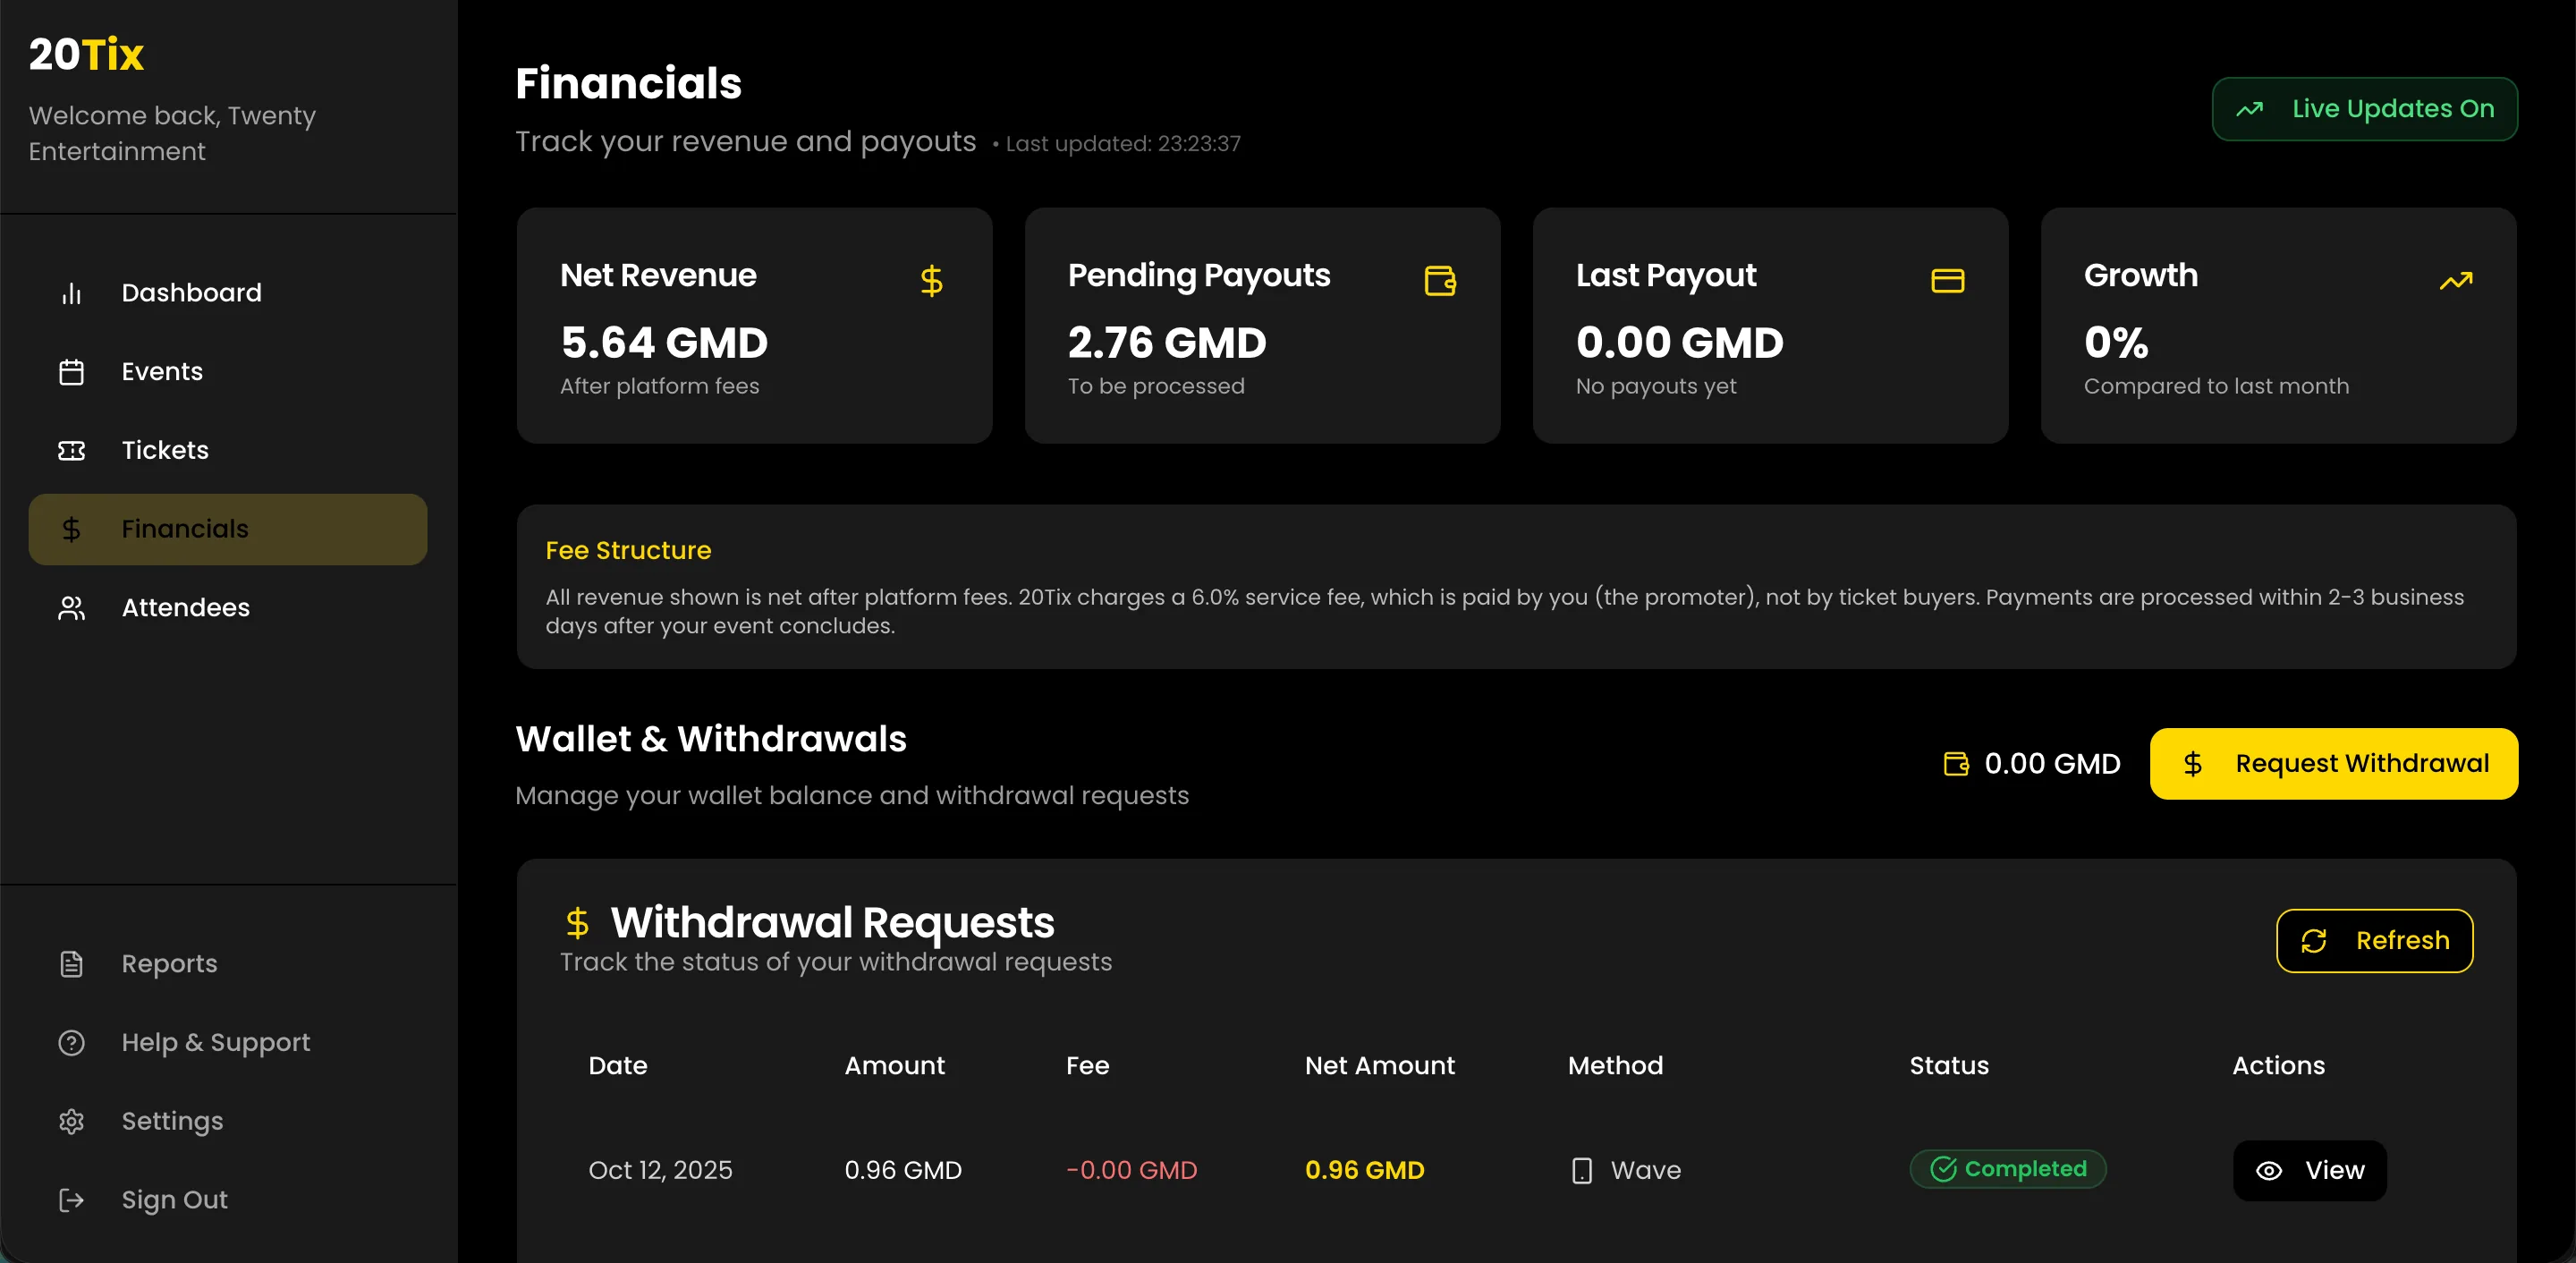Viewport: 2576px width, 1263px height.
Task: Click the Net Revenue card value 5.64 GMD
Action: click(x=664, y=343)
